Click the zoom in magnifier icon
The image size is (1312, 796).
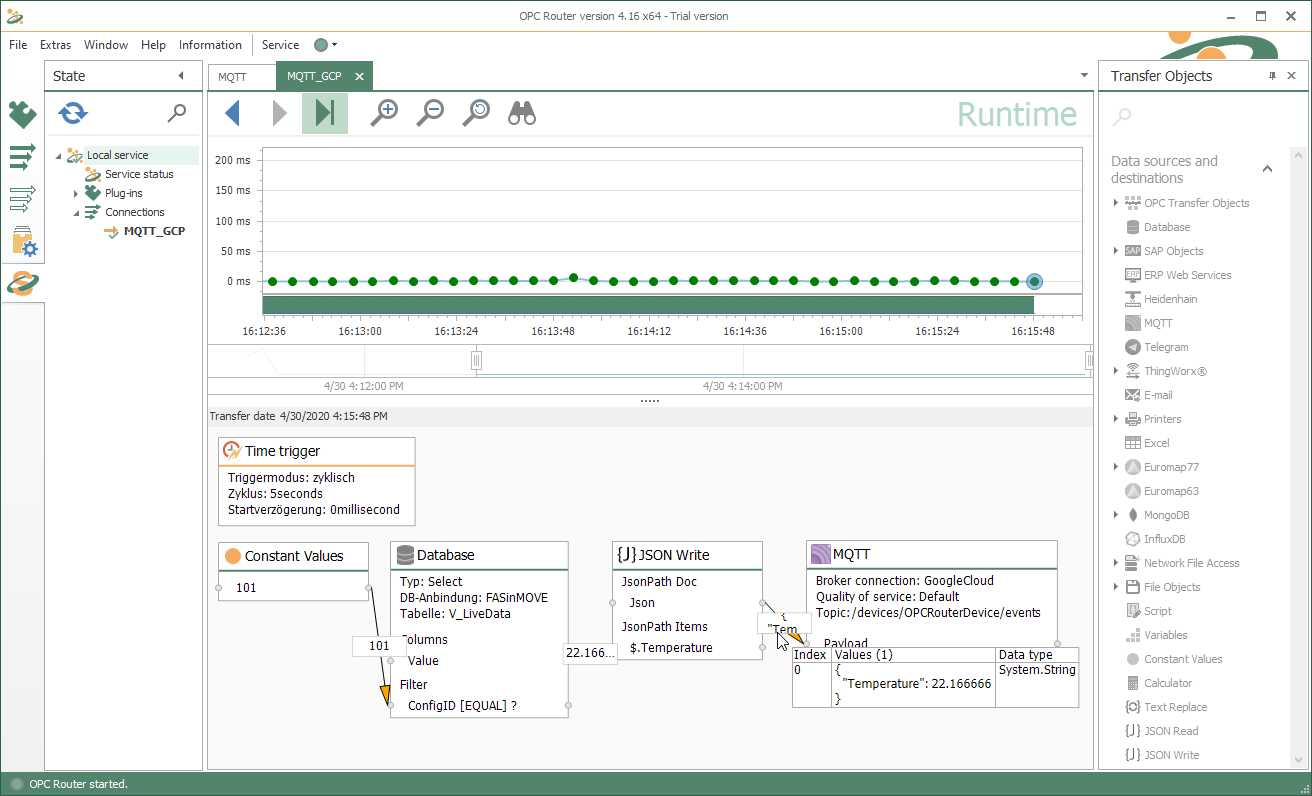click(384, 113)
